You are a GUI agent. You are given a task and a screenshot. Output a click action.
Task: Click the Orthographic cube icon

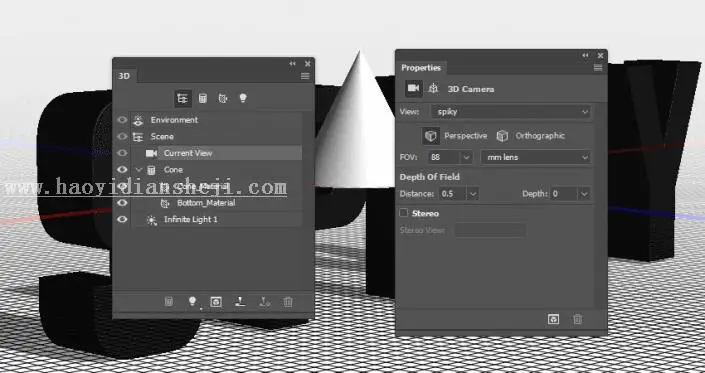(502, 136)
